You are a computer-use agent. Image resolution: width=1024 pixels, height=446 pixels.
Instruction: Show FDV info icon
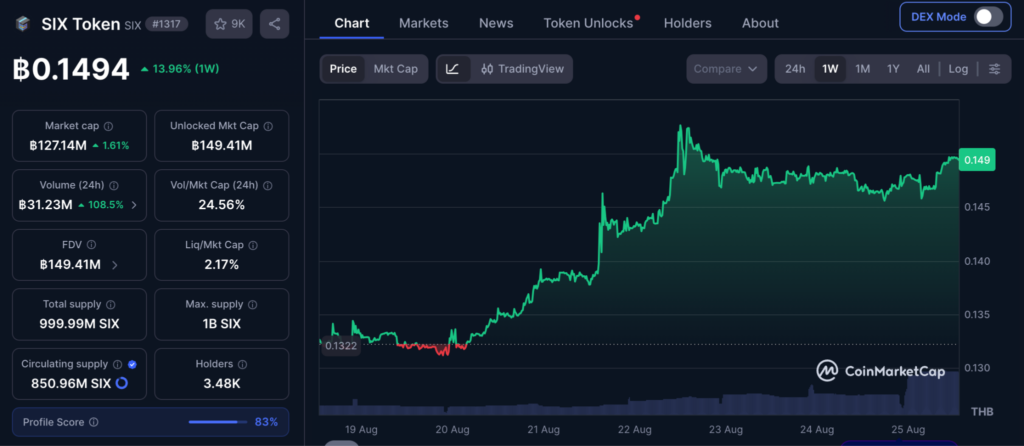pos(91,245)
